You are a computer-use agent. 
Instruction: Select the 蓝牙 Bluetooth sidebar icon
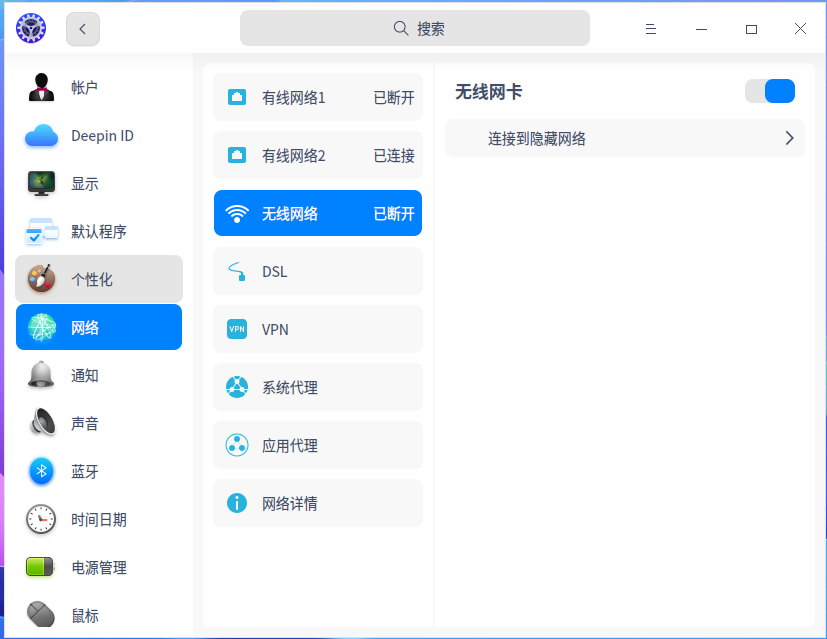coord(40,471)
